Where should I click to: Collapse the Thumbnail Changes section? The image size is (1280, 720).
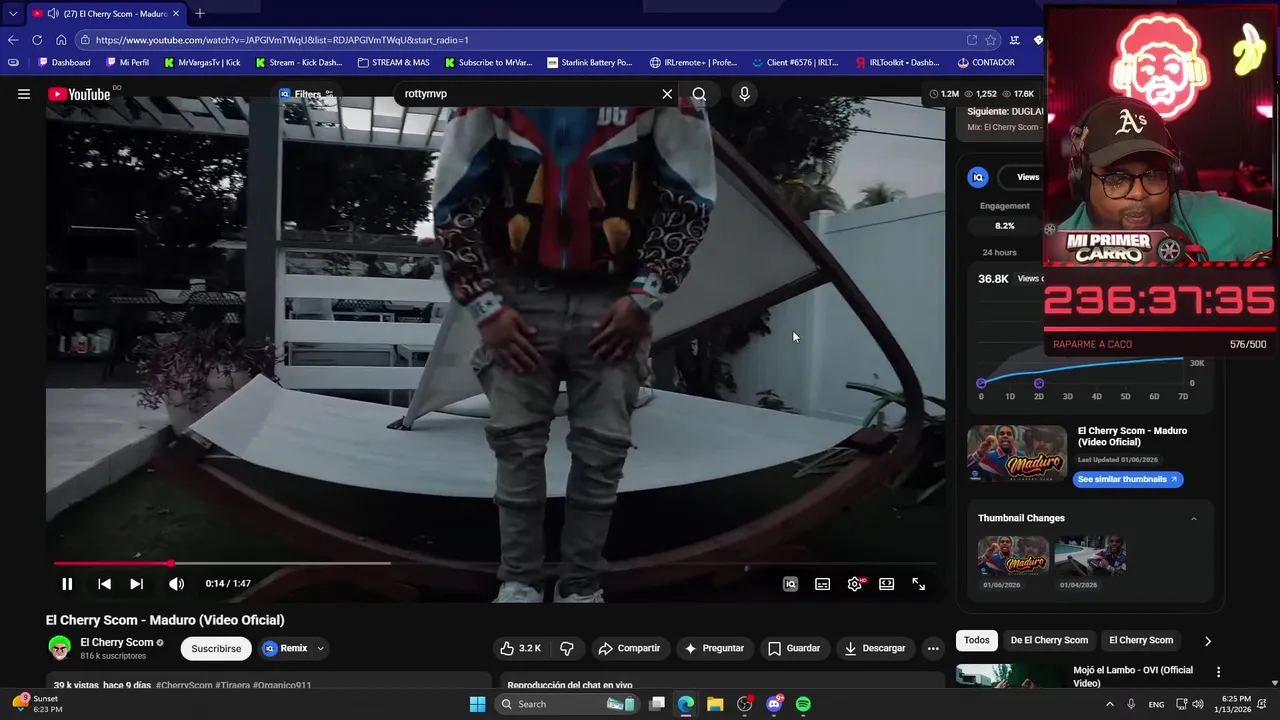tap(1193, 518)
